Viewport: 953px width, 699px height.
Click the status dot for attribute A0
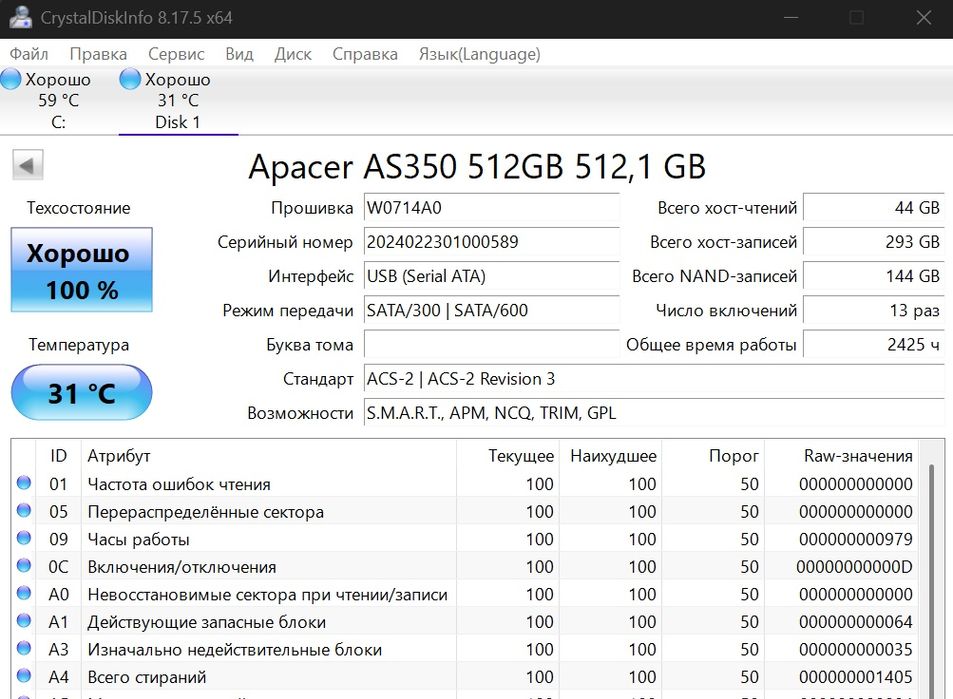coord(24,593)
